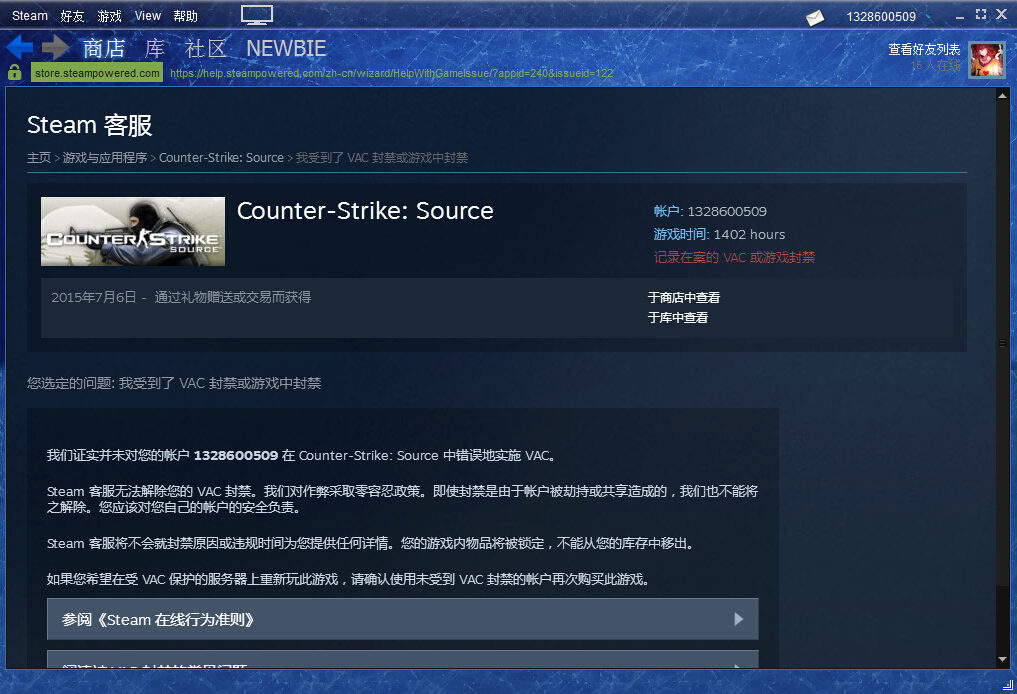Click 记录在案的 VAC 或游戏封禁 link
The height and width of the screenshot is (694, 1017).
click(734, 257)
